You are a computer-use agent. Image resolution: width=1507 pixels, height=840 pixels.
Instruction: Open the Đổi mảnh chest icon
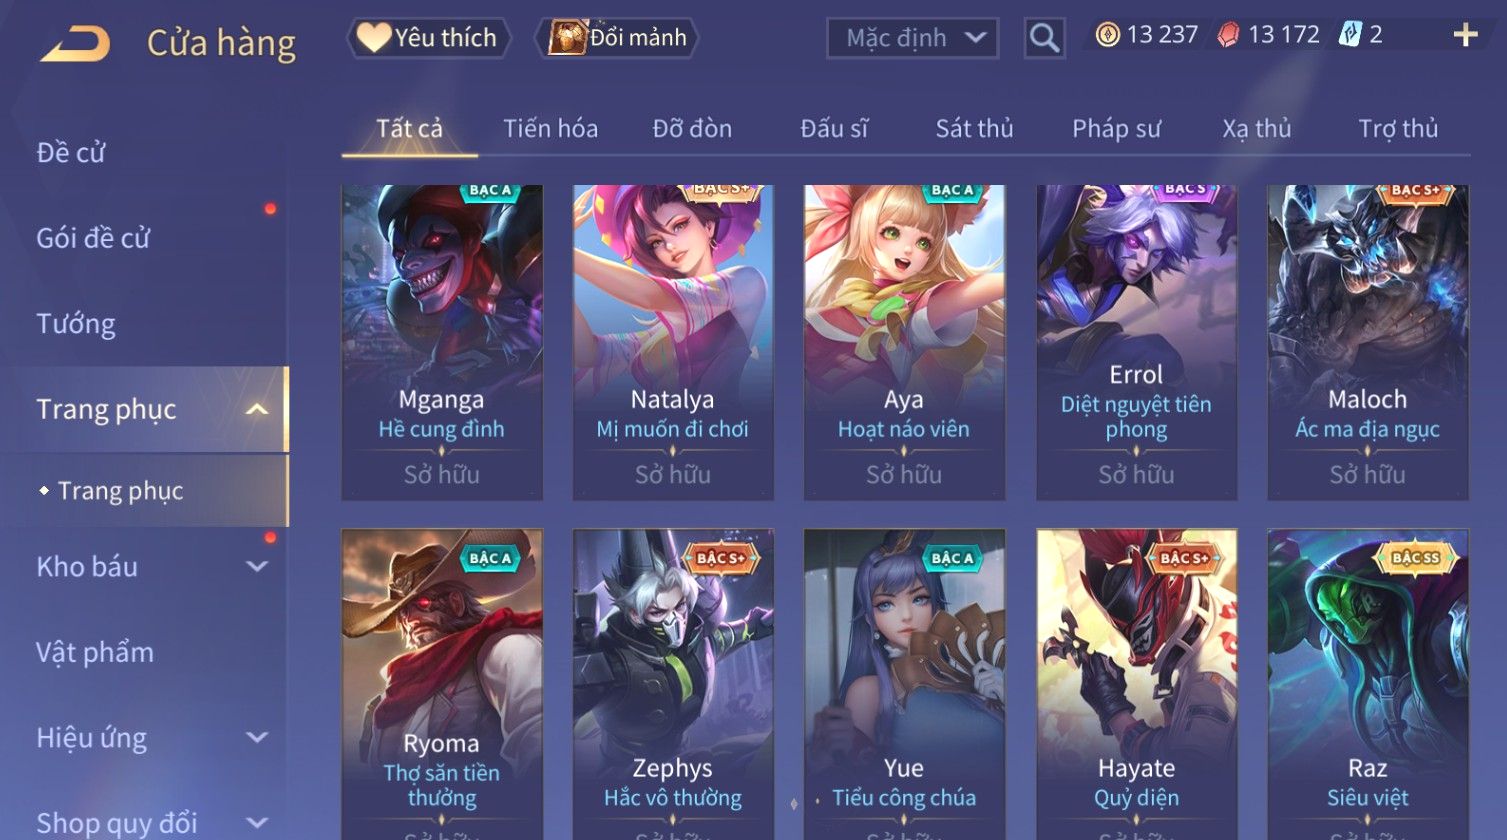click(x=566, y=38)
